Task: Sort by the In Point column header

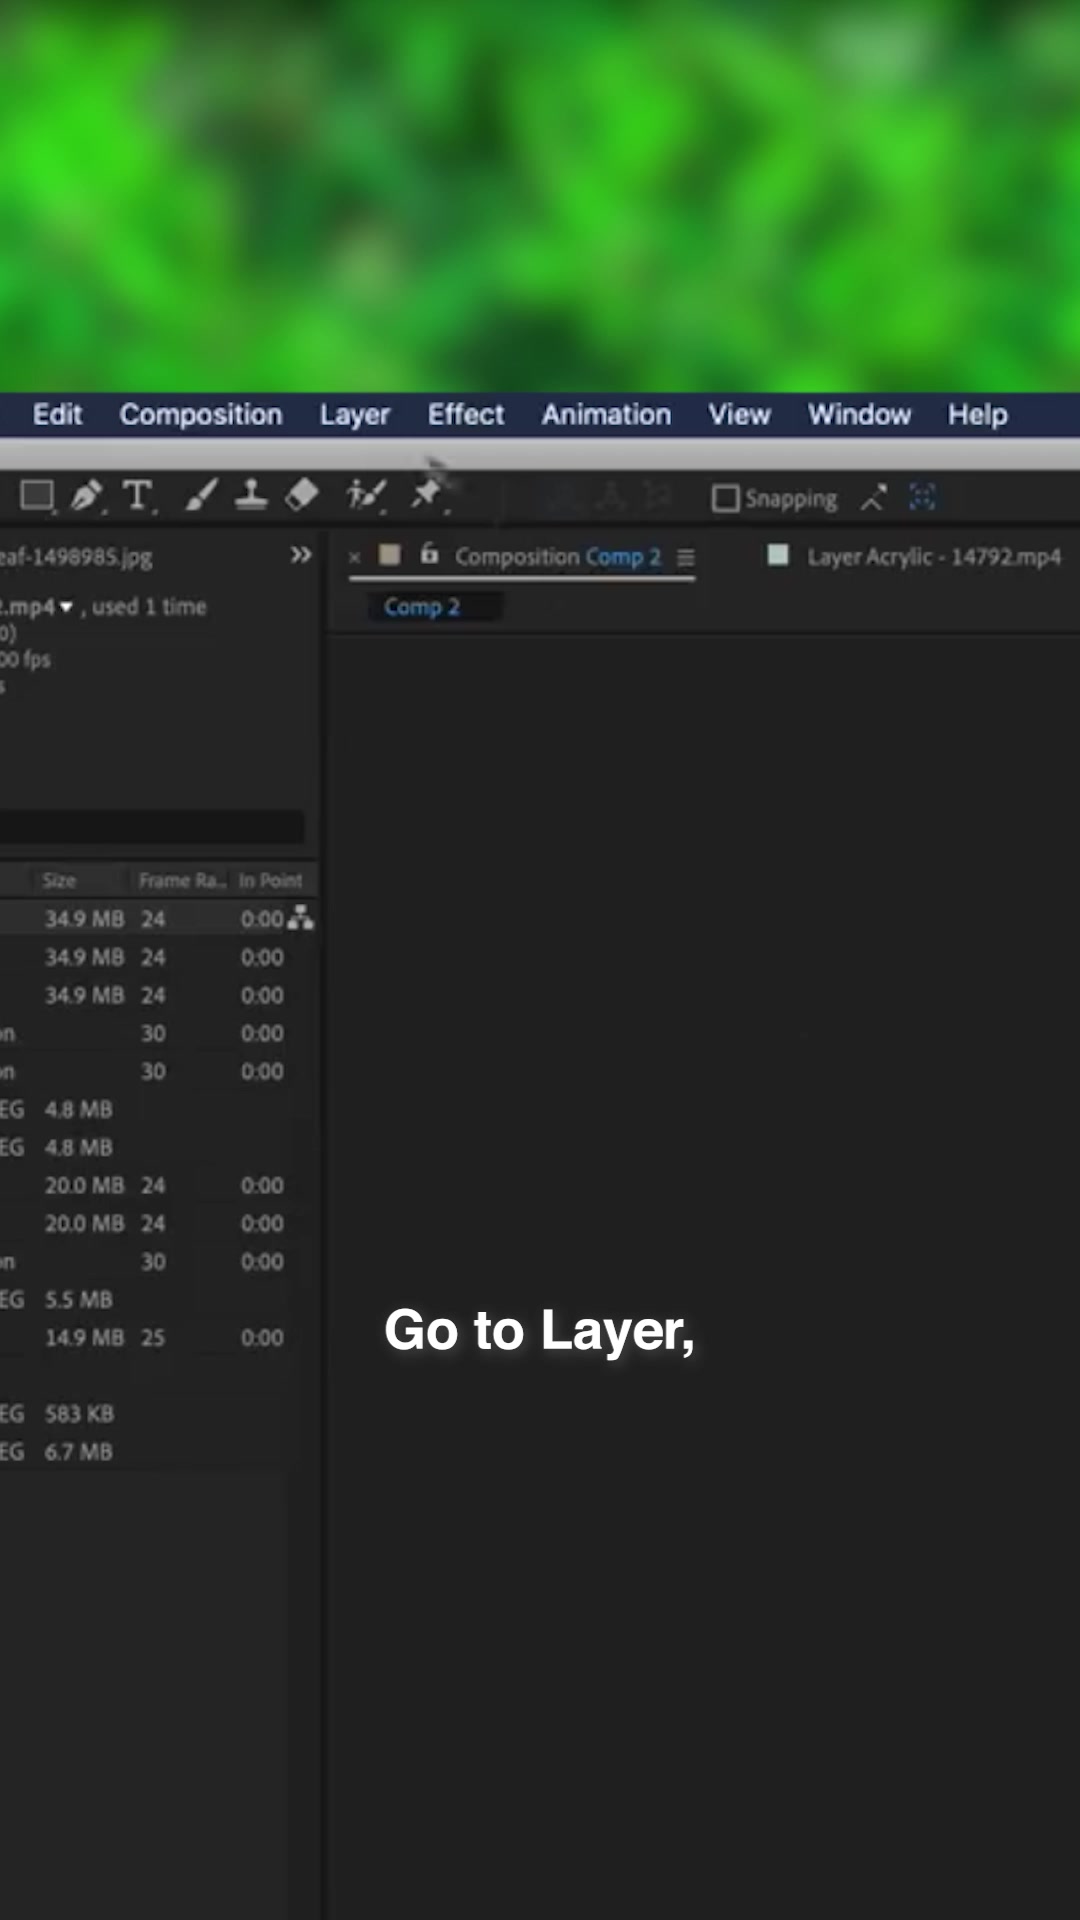Action: [x=270, y=880]
